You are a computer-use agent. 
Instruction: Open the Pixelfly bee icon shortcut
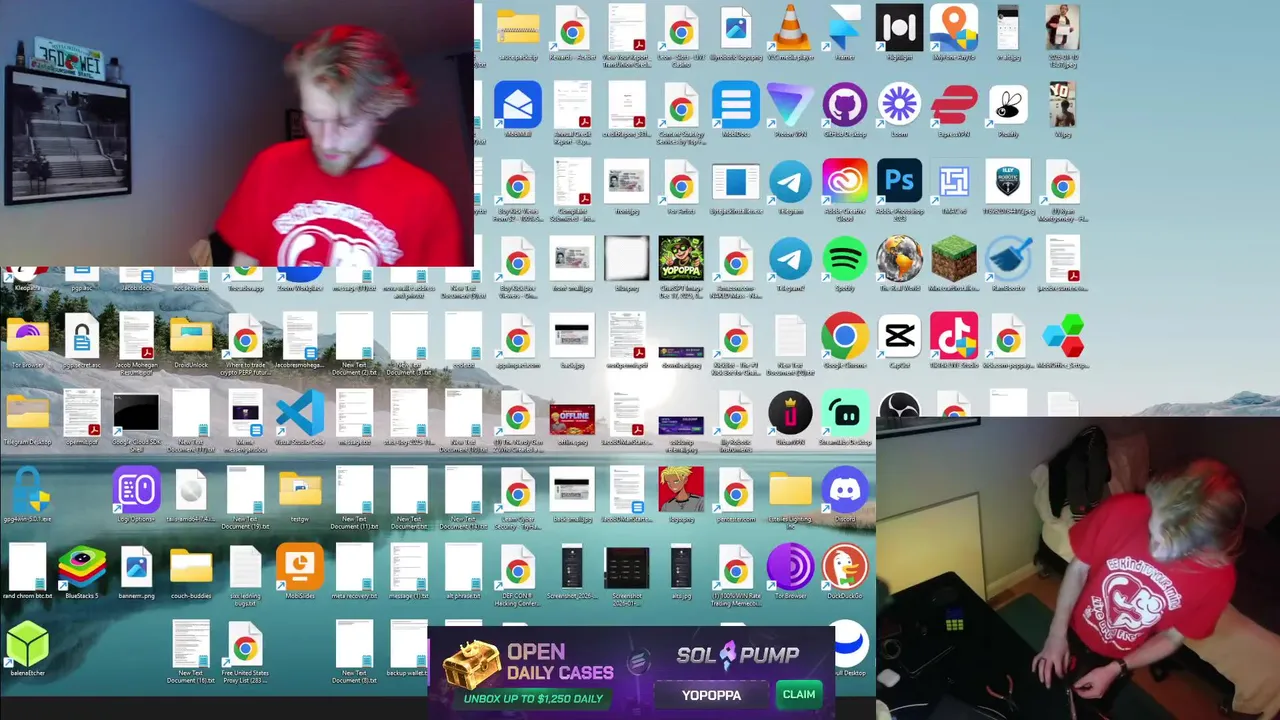tap(1008, 105)
